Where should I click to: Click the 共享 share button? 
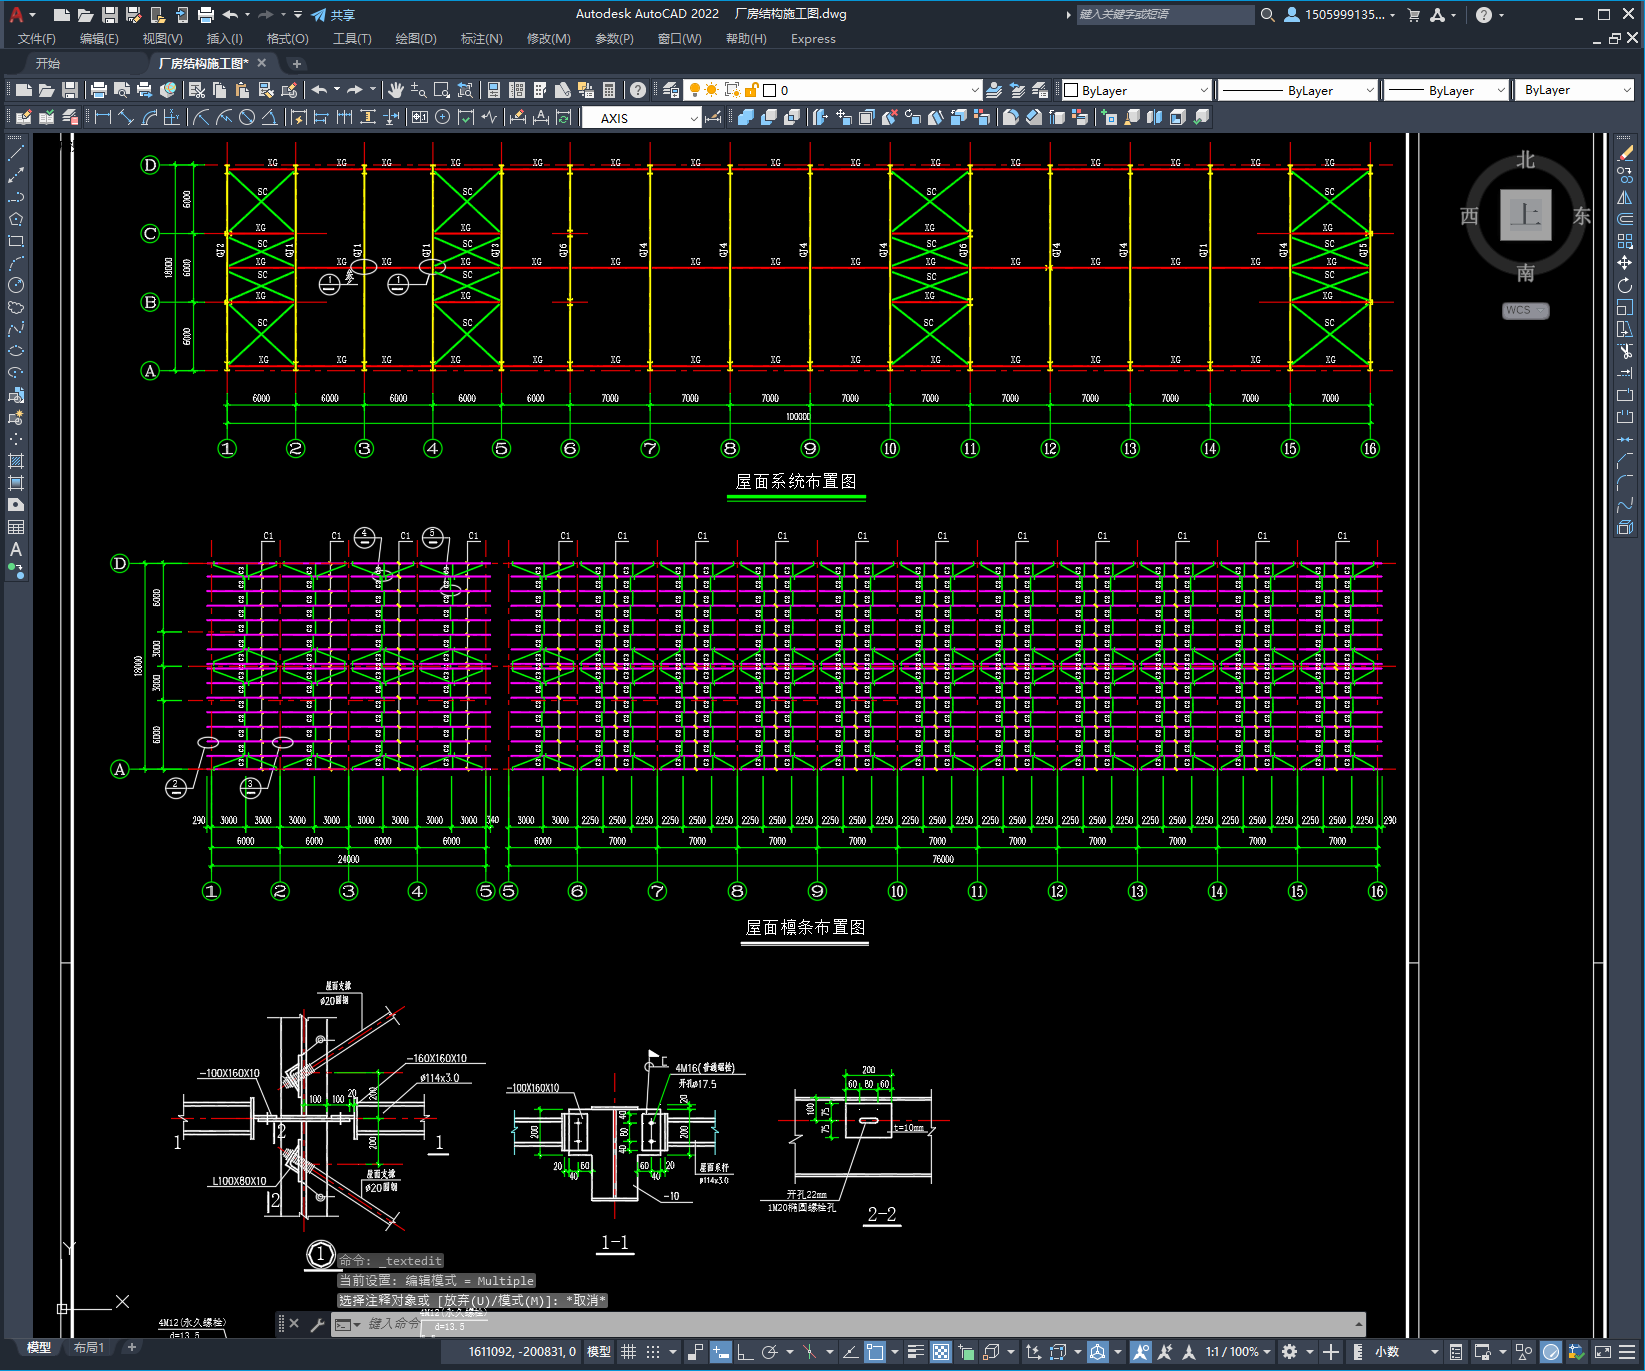click(333, 15)
